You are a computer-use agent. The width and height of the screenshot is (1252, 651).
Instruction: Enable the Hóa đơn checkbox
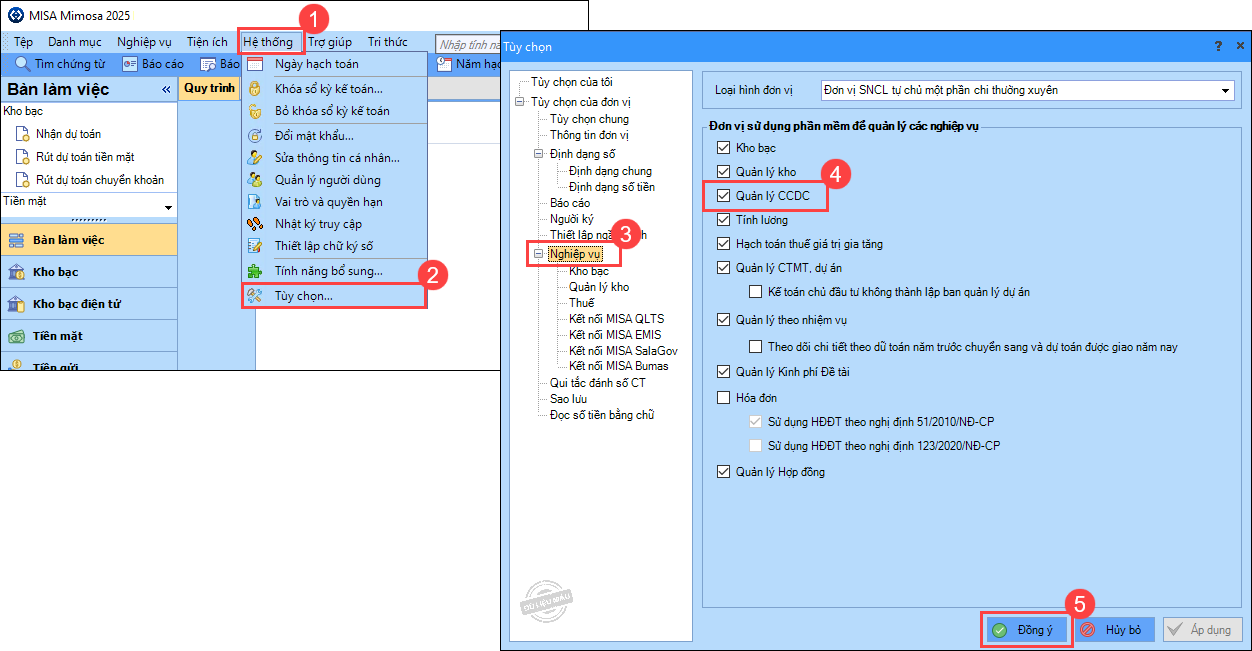(x=724, y=398)
